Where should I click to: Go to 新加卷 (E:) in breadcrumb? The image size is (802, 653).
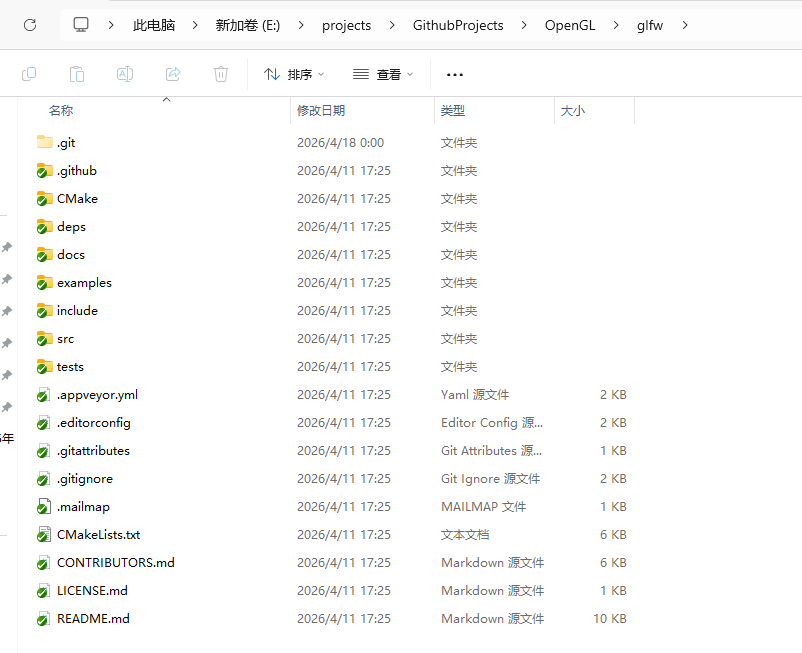pos(248,25)
